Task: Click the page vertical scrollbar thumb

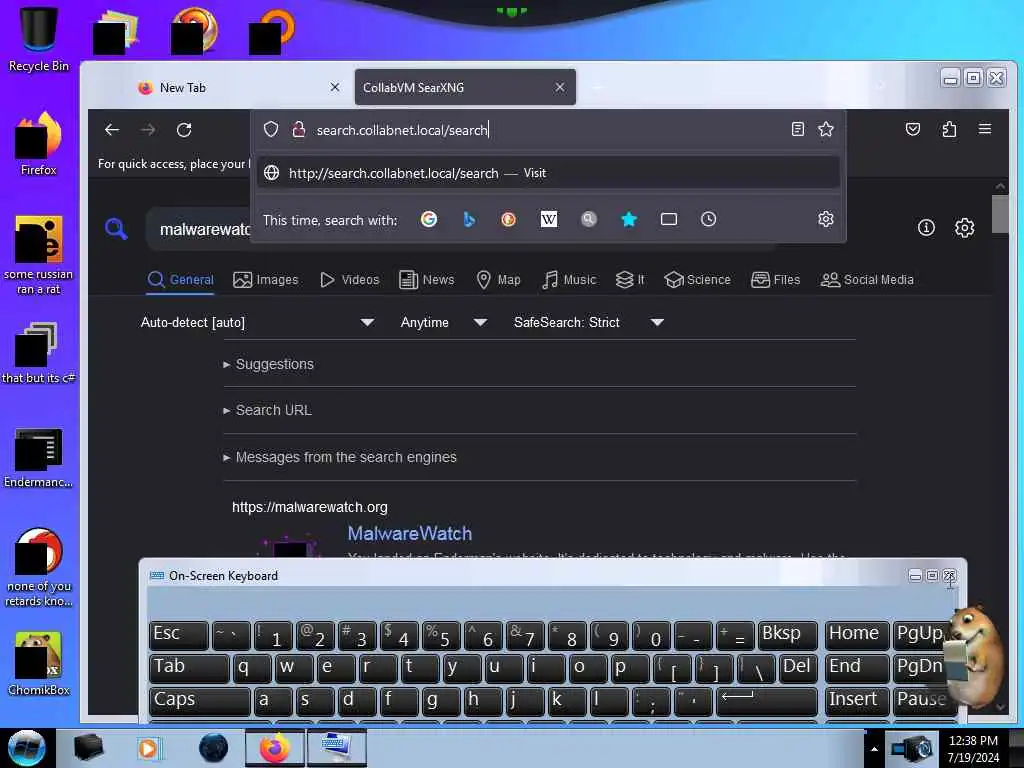Action: pyautogui.click(x=1000, y=214)
